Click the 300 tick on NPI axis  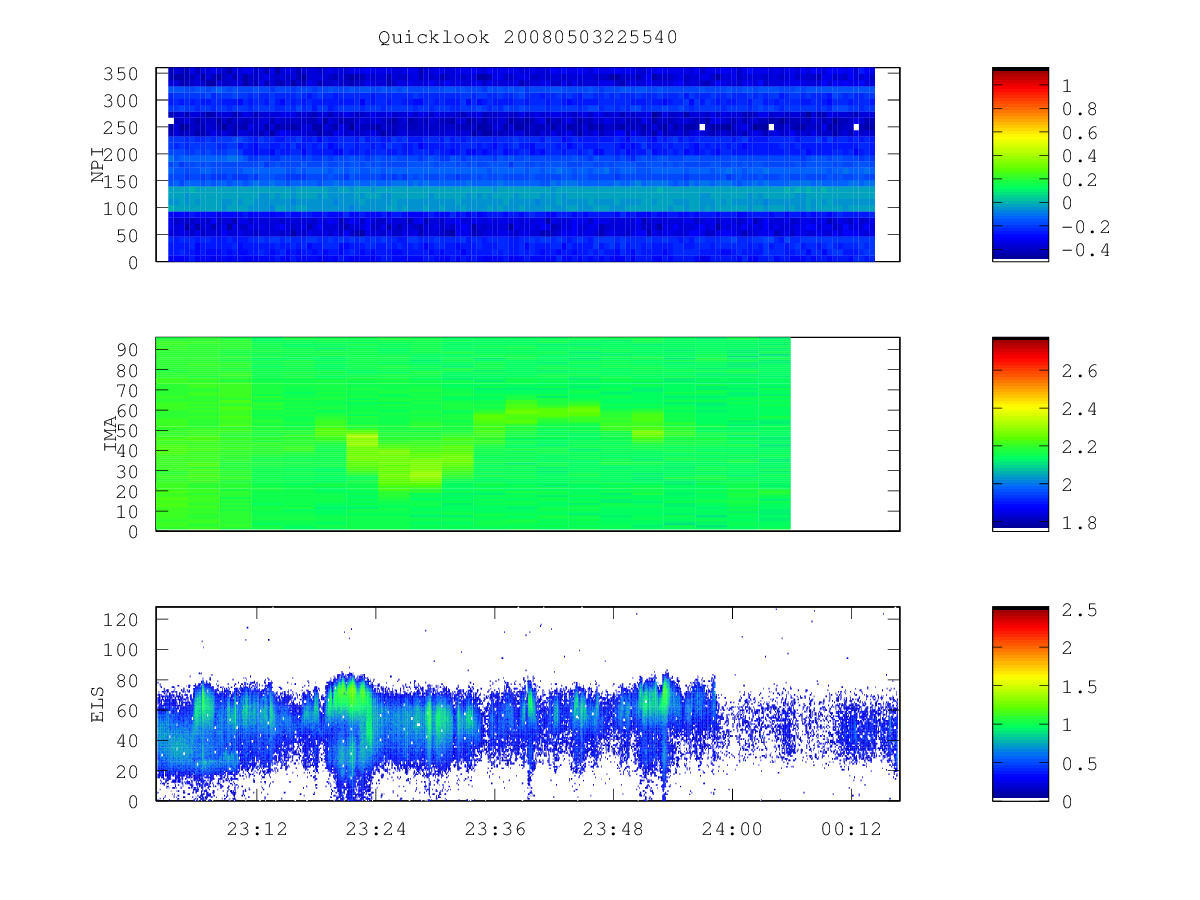(121, 101)
